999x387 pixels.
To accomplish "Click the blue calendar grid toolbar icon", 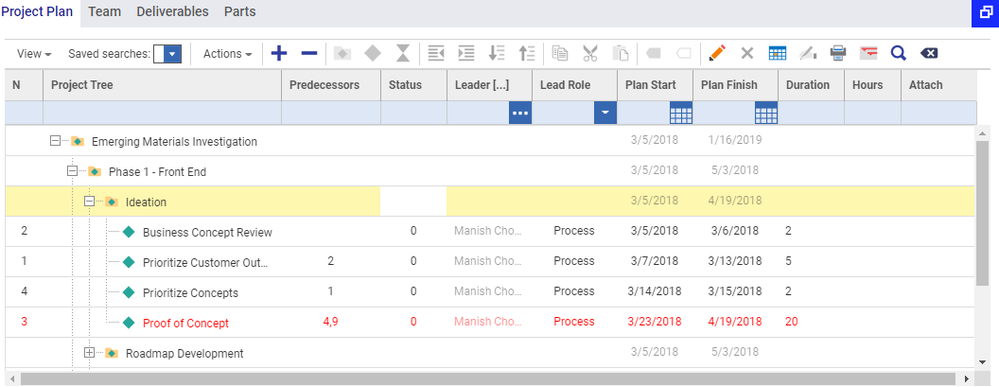I will click(777, 54).
